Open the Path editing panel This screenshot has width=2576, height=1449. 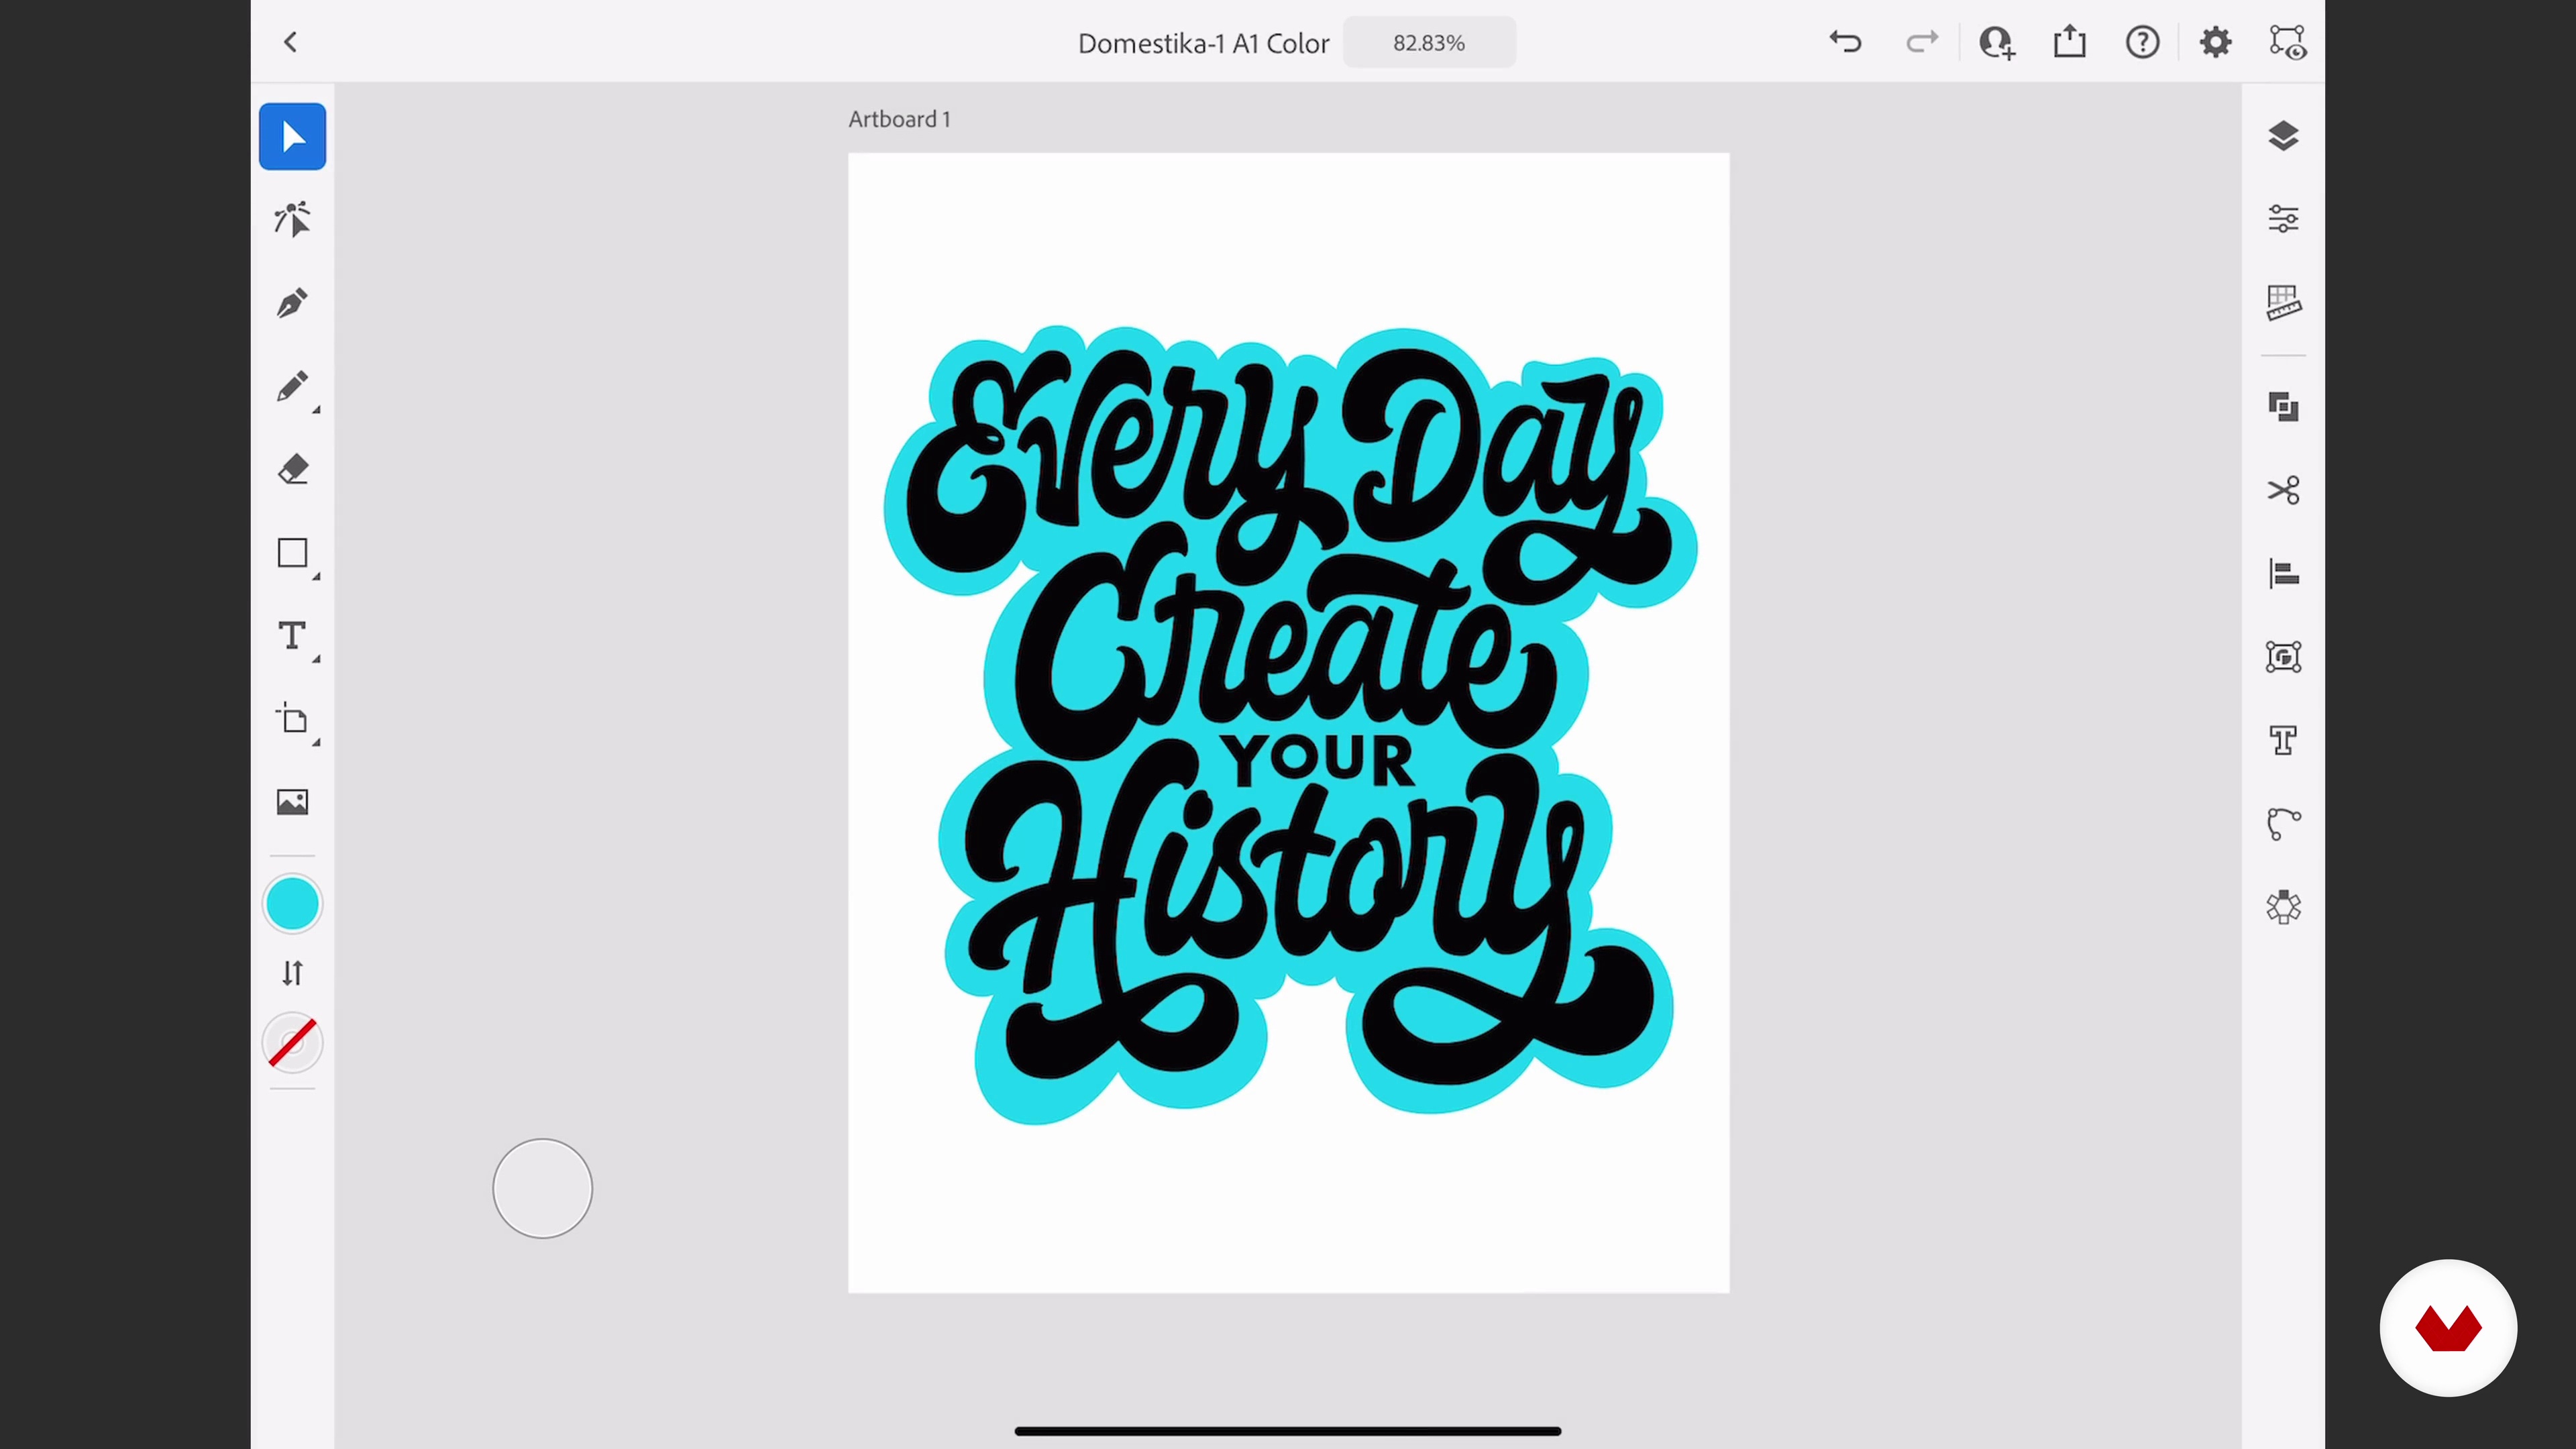[2283, 824]
